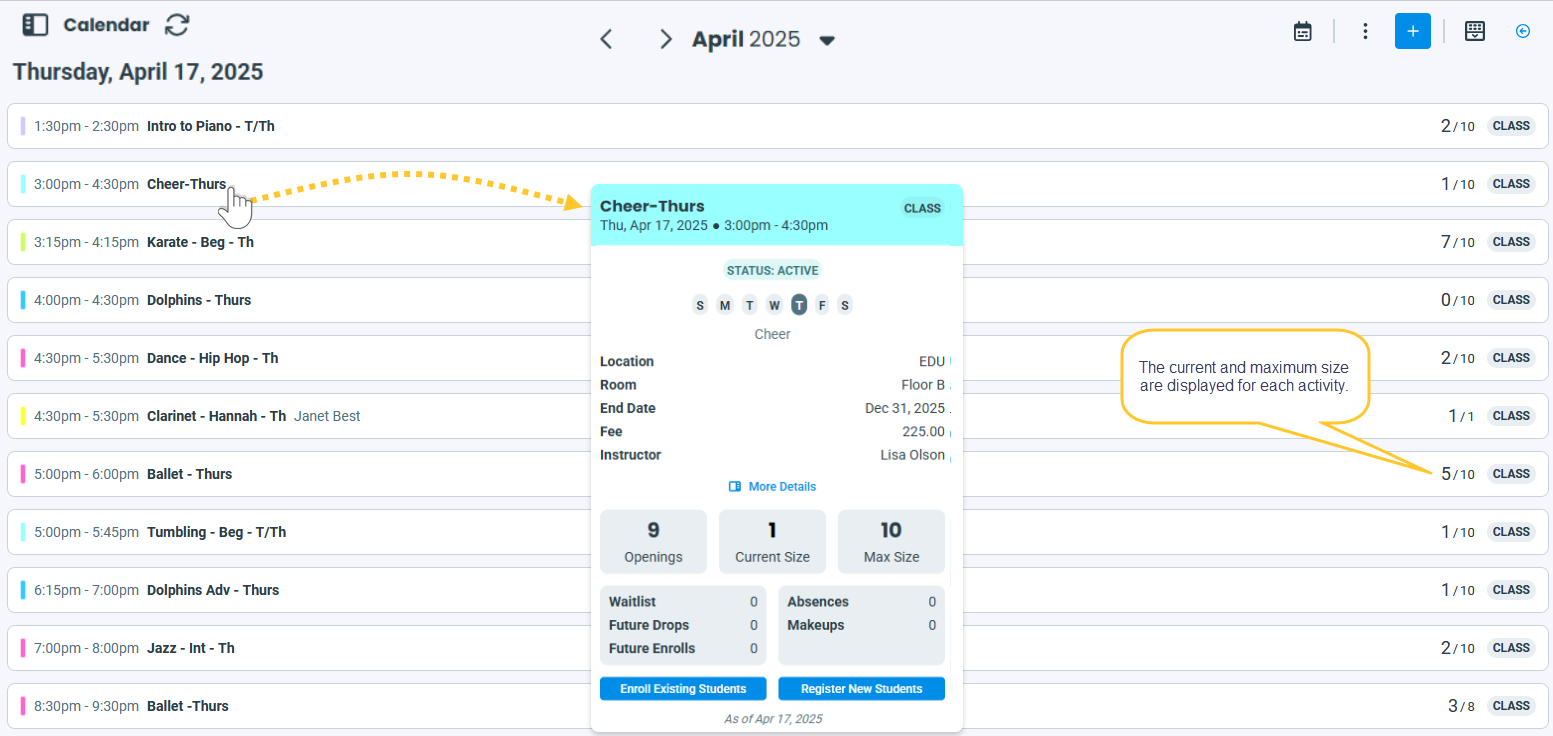This screenshot has width=1553, height=736.
Task: Open the April 2025 month picker arrow
Action: [x=827, y=40]
